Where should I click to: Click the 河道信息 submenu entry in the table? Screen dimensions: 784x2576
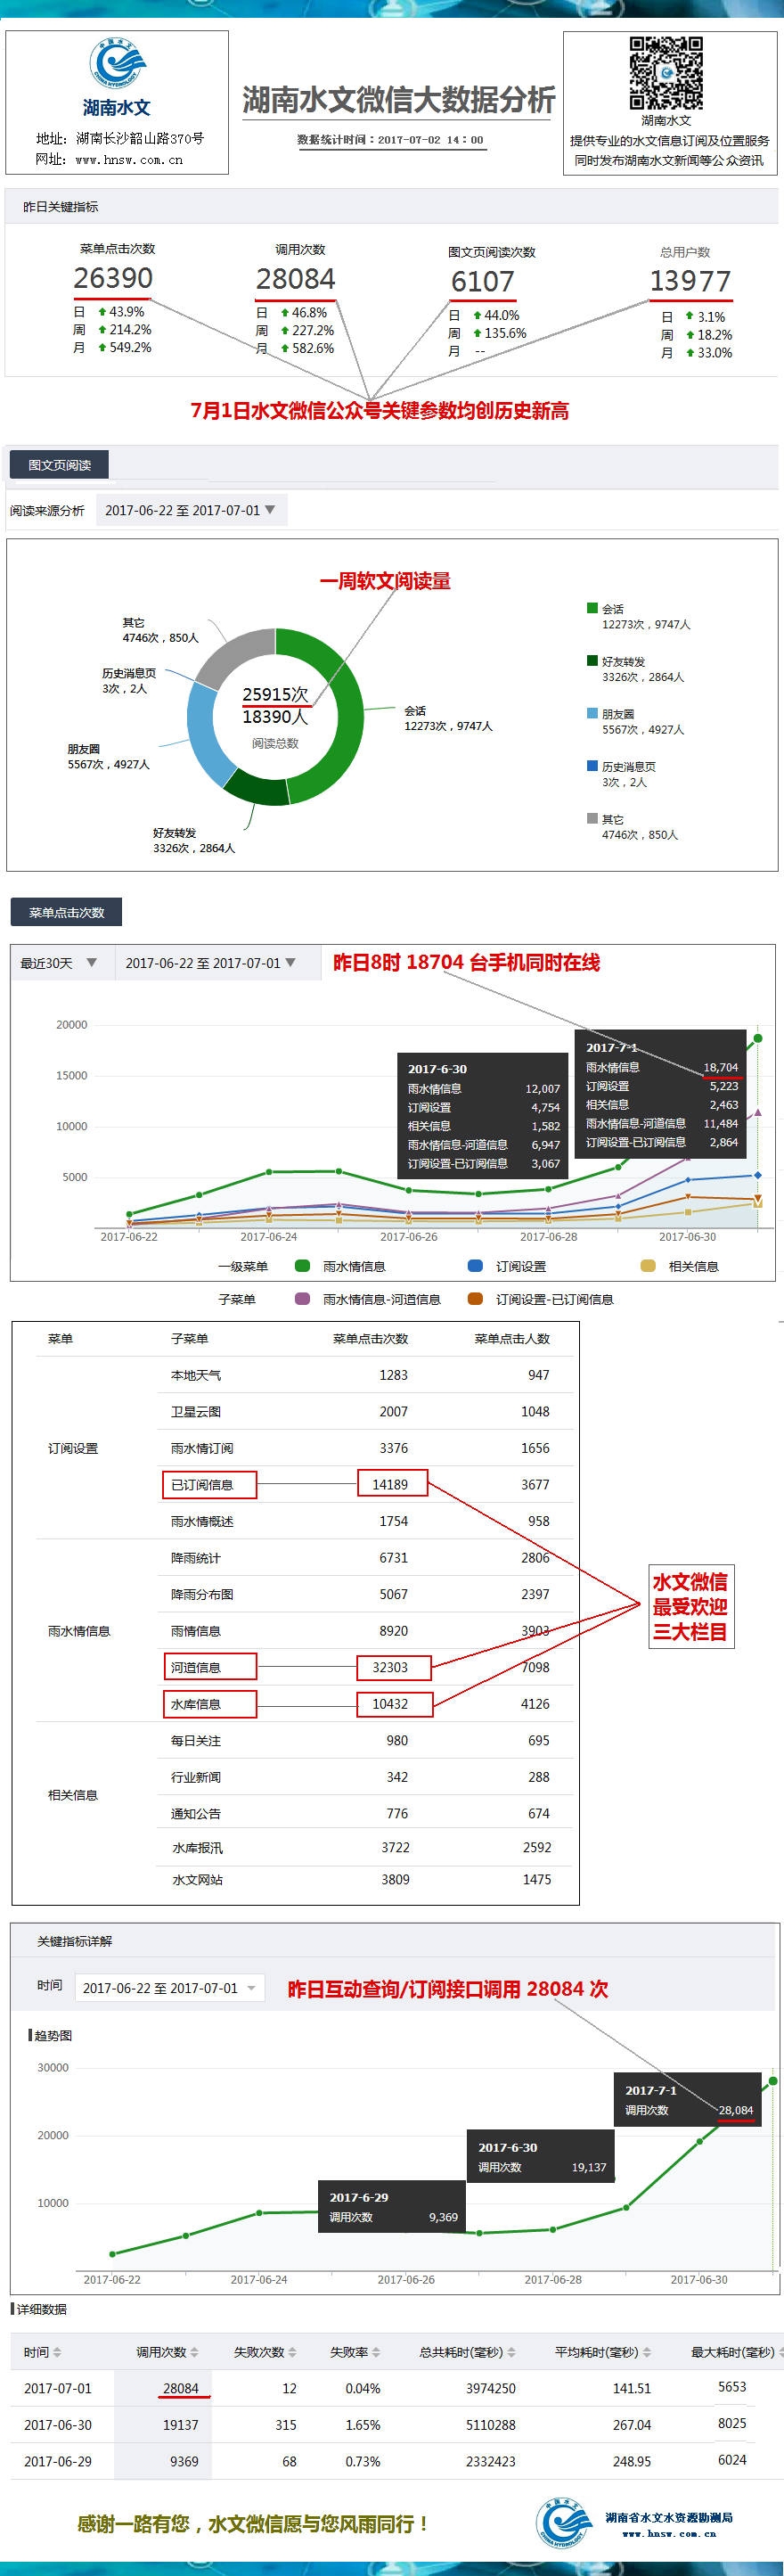(x=196, y=1667)
